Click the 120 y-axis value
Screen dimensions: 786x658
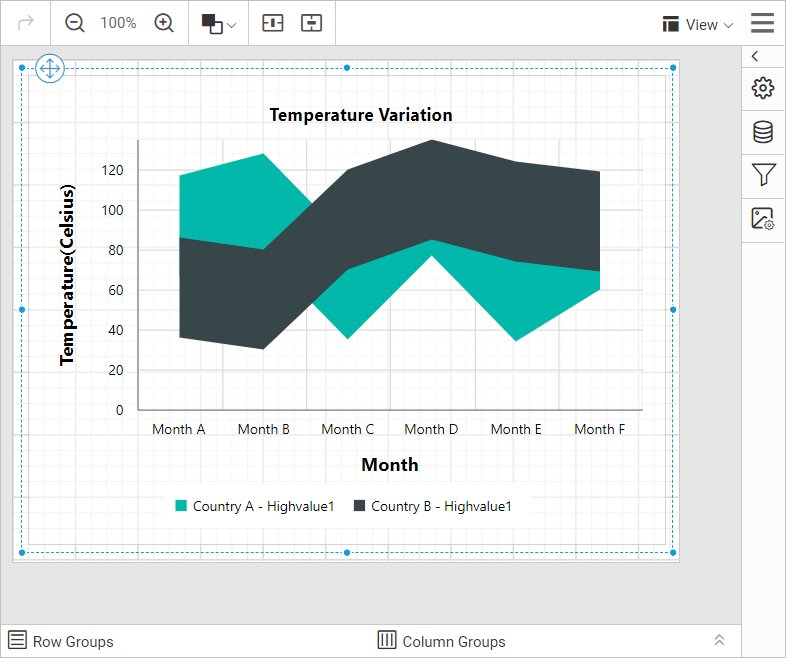[x=112, y=170]
